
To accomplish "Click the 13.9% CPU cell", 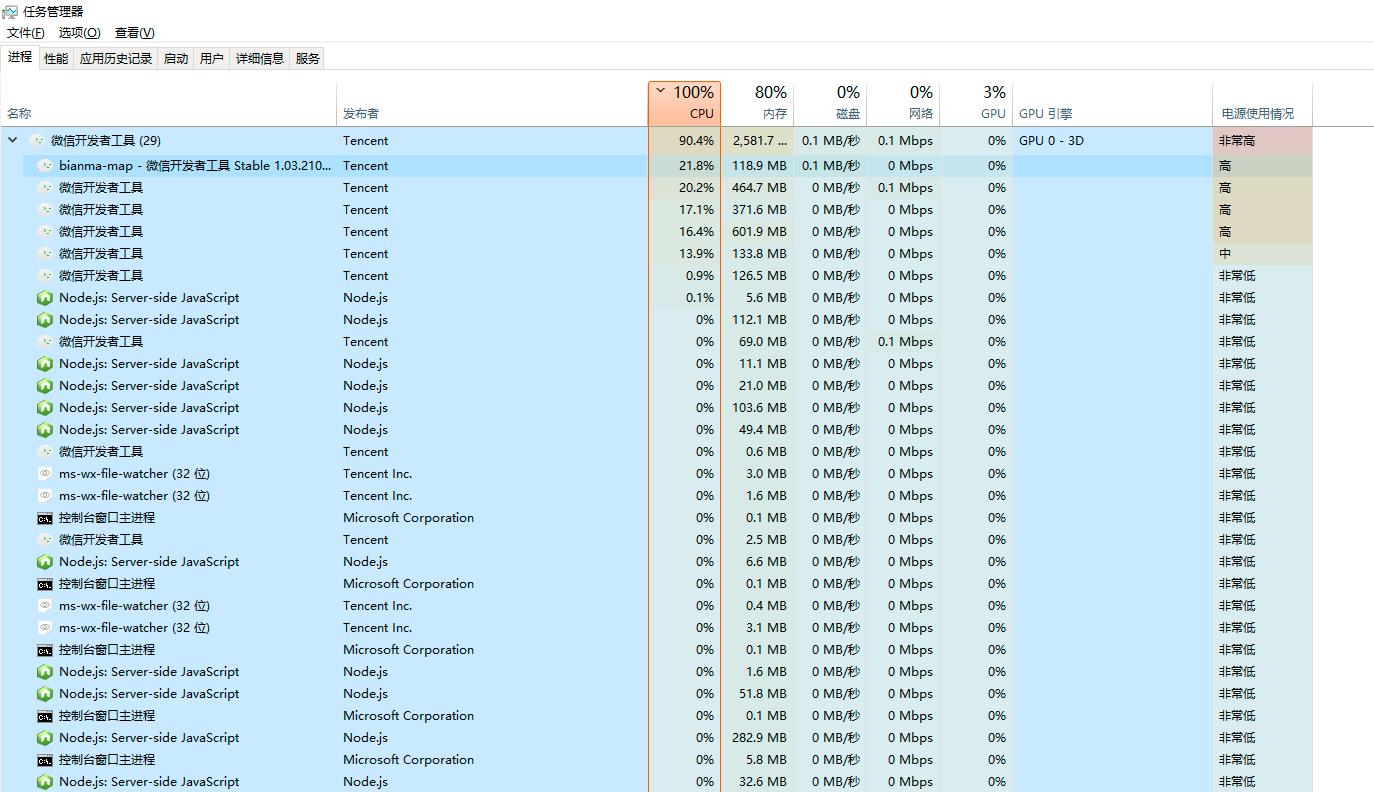I will [x=684, y=254].
